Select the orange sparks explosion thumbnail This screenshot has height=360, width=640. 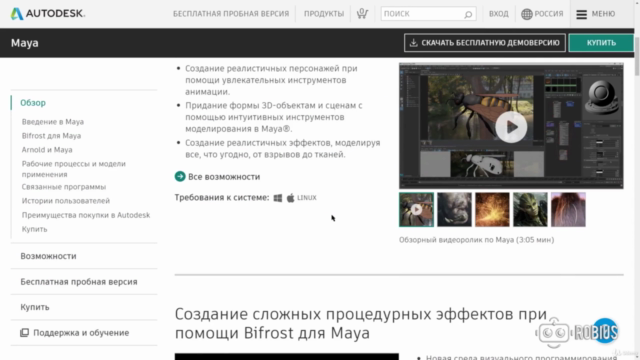pos(492,209)
